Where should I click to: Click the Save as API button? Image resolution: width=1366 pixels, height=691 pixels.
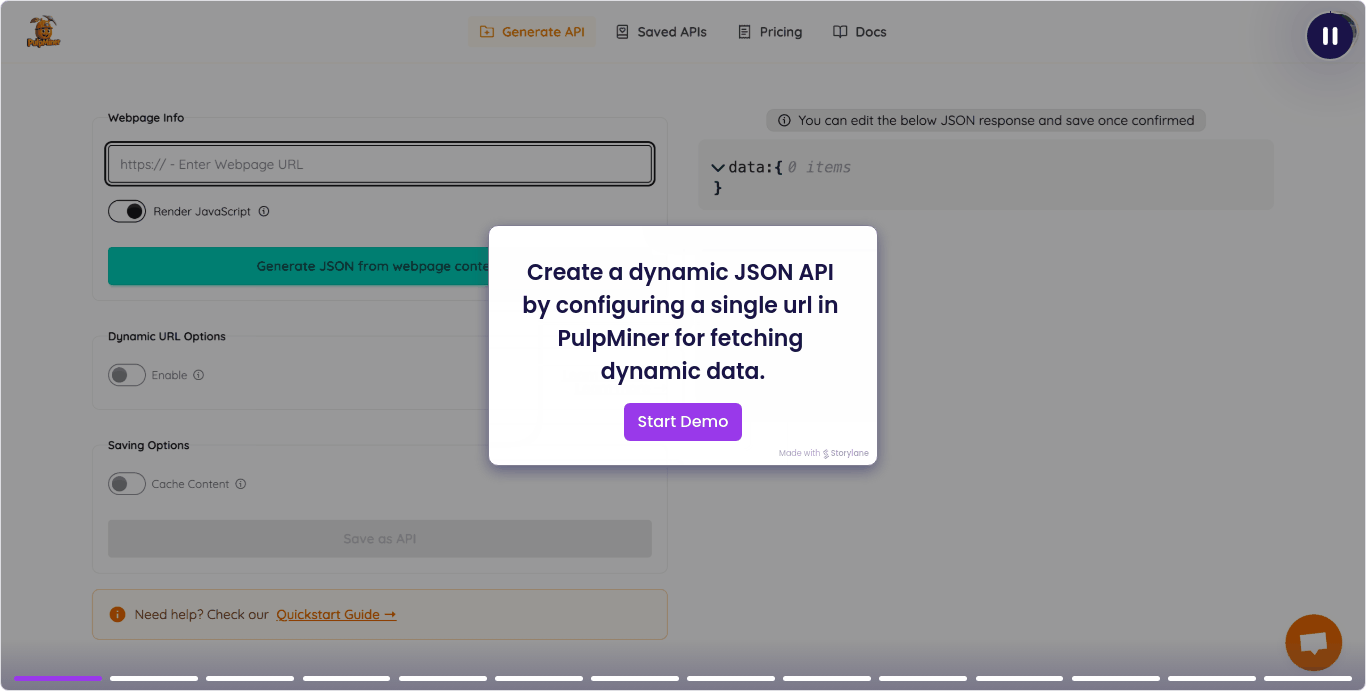click(x=380, y=539)
